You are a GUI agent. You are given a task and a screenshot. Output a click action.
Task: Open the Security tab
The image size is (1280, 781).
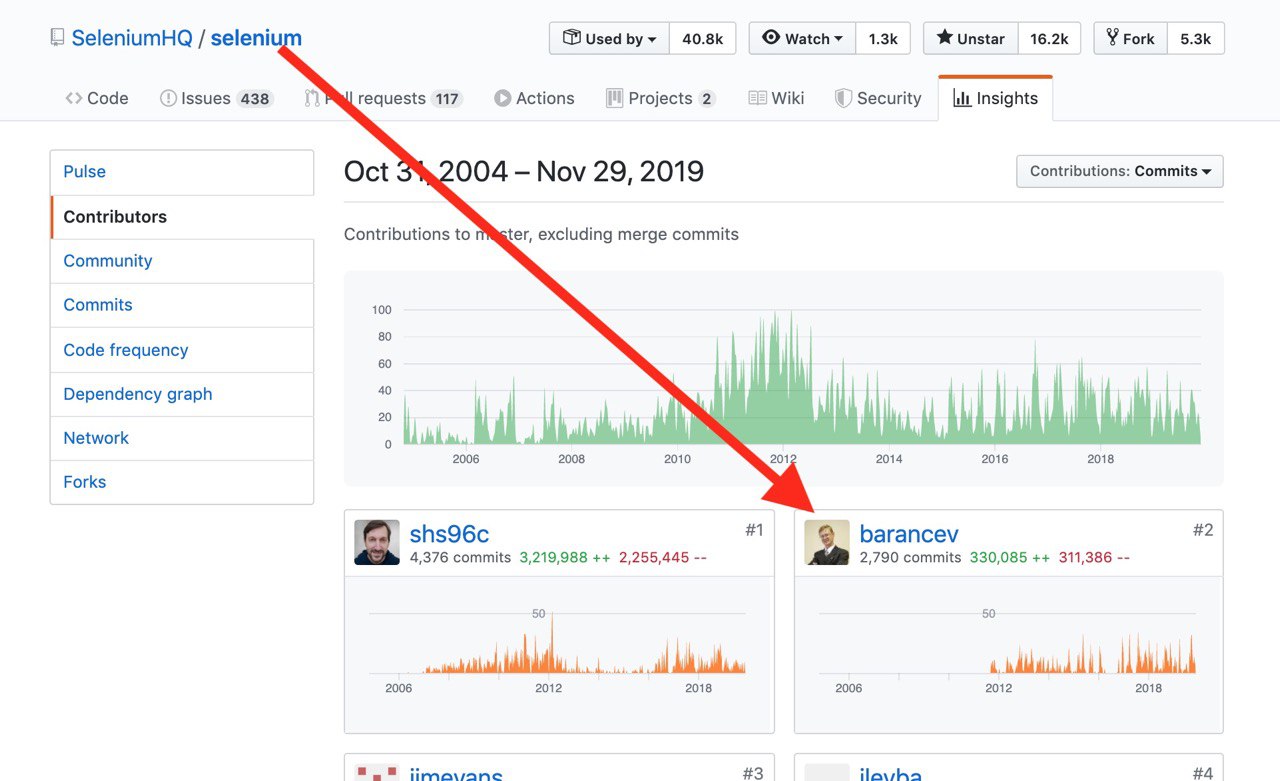(878, 98)
